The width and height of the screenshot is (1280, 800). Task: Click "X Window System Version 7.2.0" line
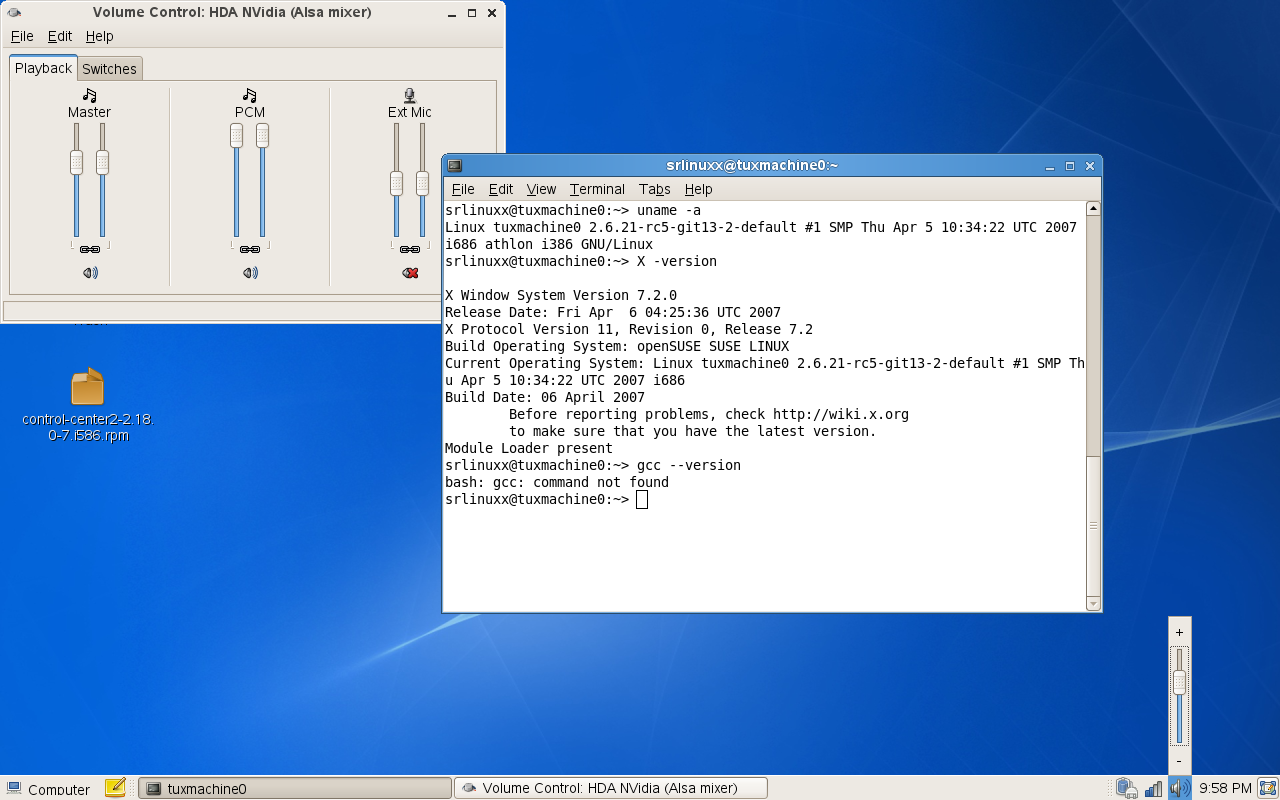pos(561,295)
